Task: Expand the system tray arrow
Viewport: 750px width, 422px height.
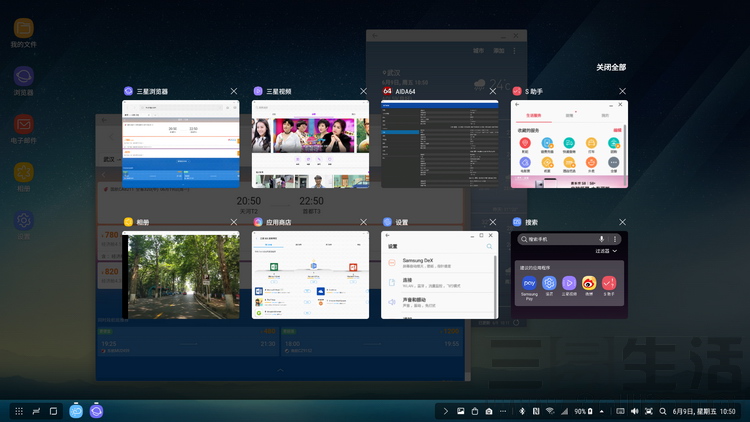Action: pos(445,411)
